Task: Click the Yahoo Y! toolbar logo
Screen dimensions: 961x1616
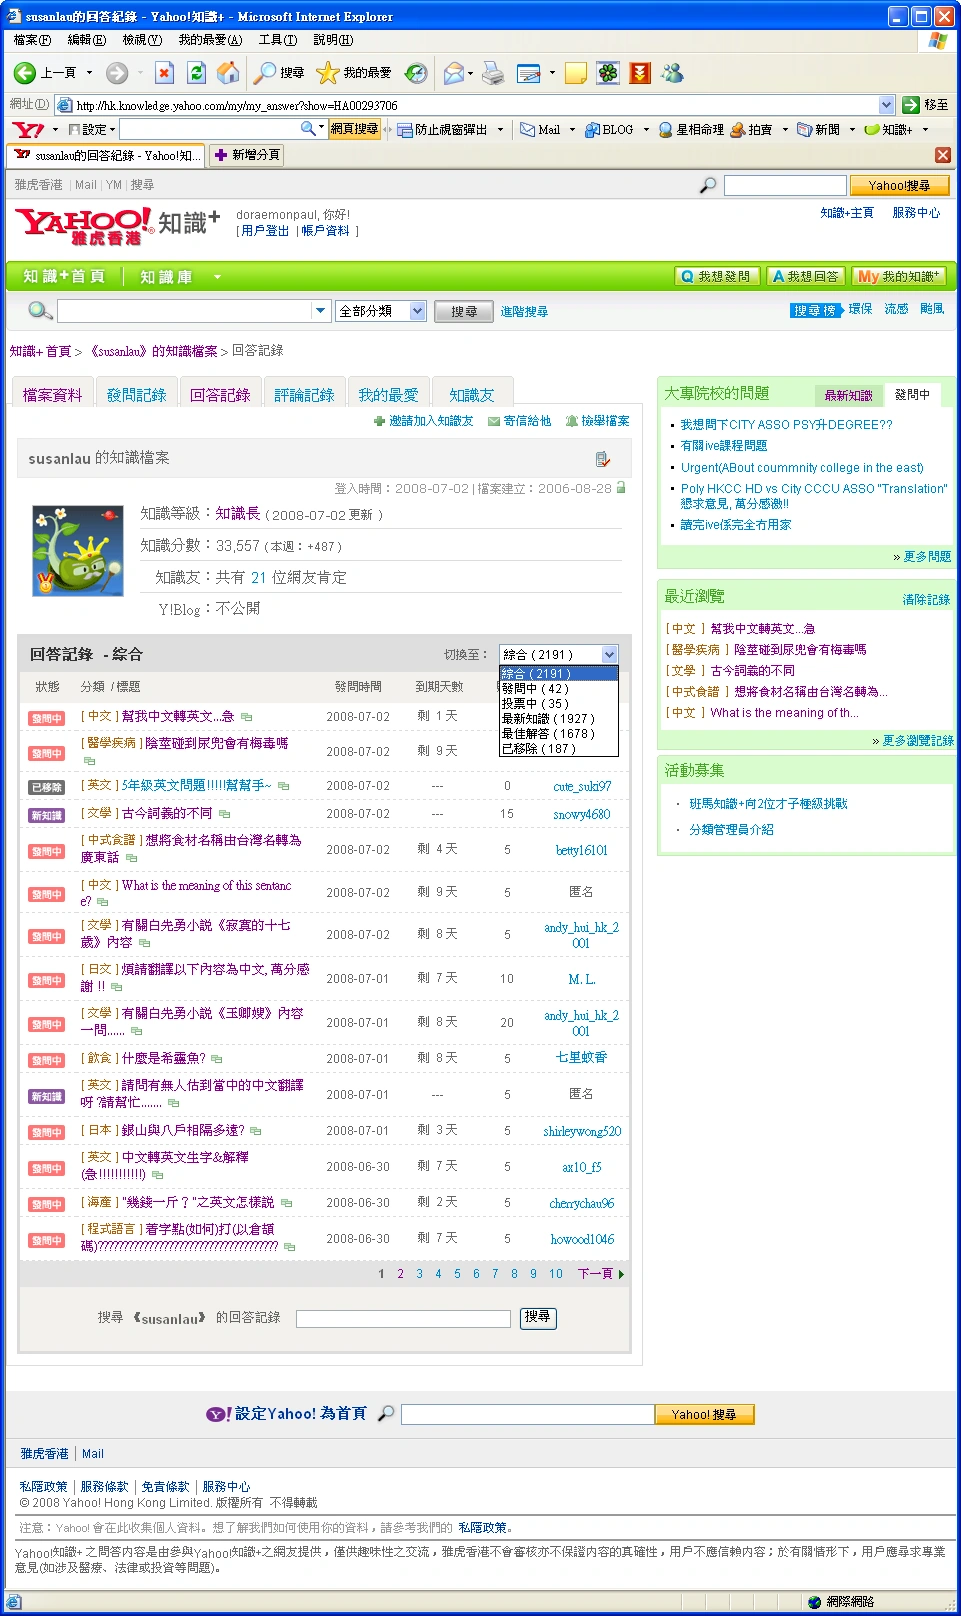Action: point(28,130)
